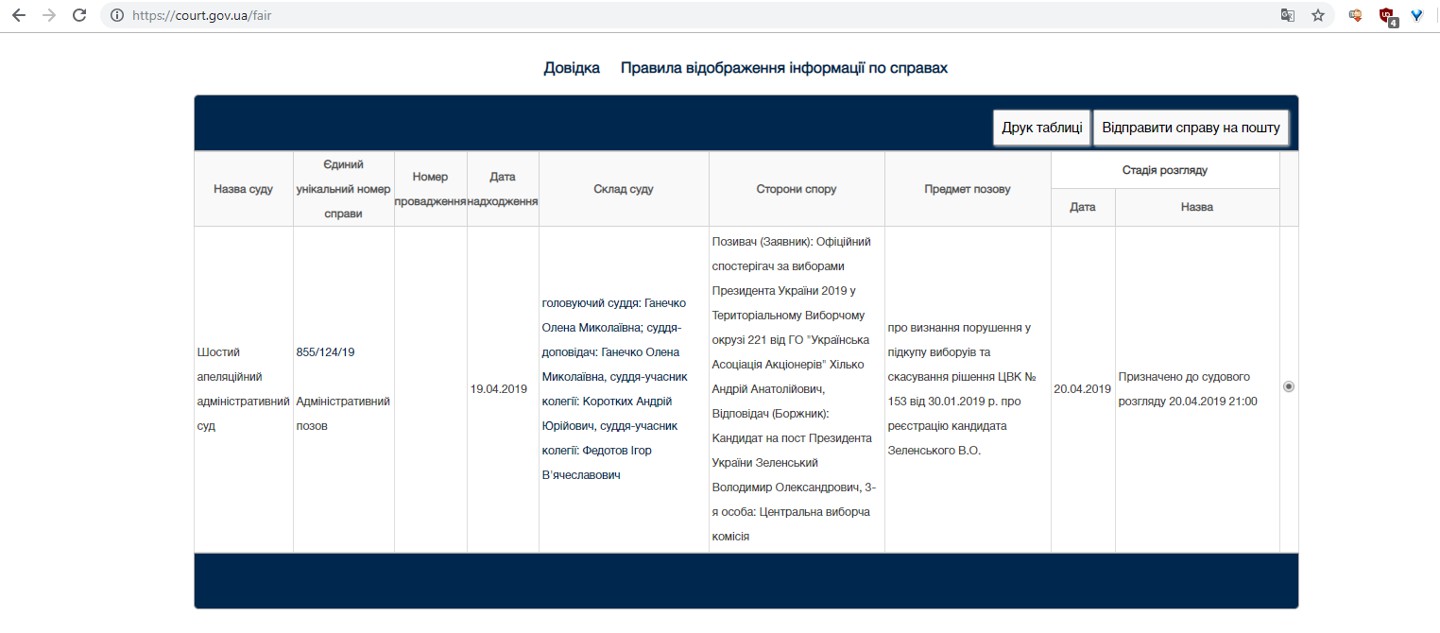Go forward with the browser forward arrow
The image size is (1440, 633).
[x=49, y=16]
